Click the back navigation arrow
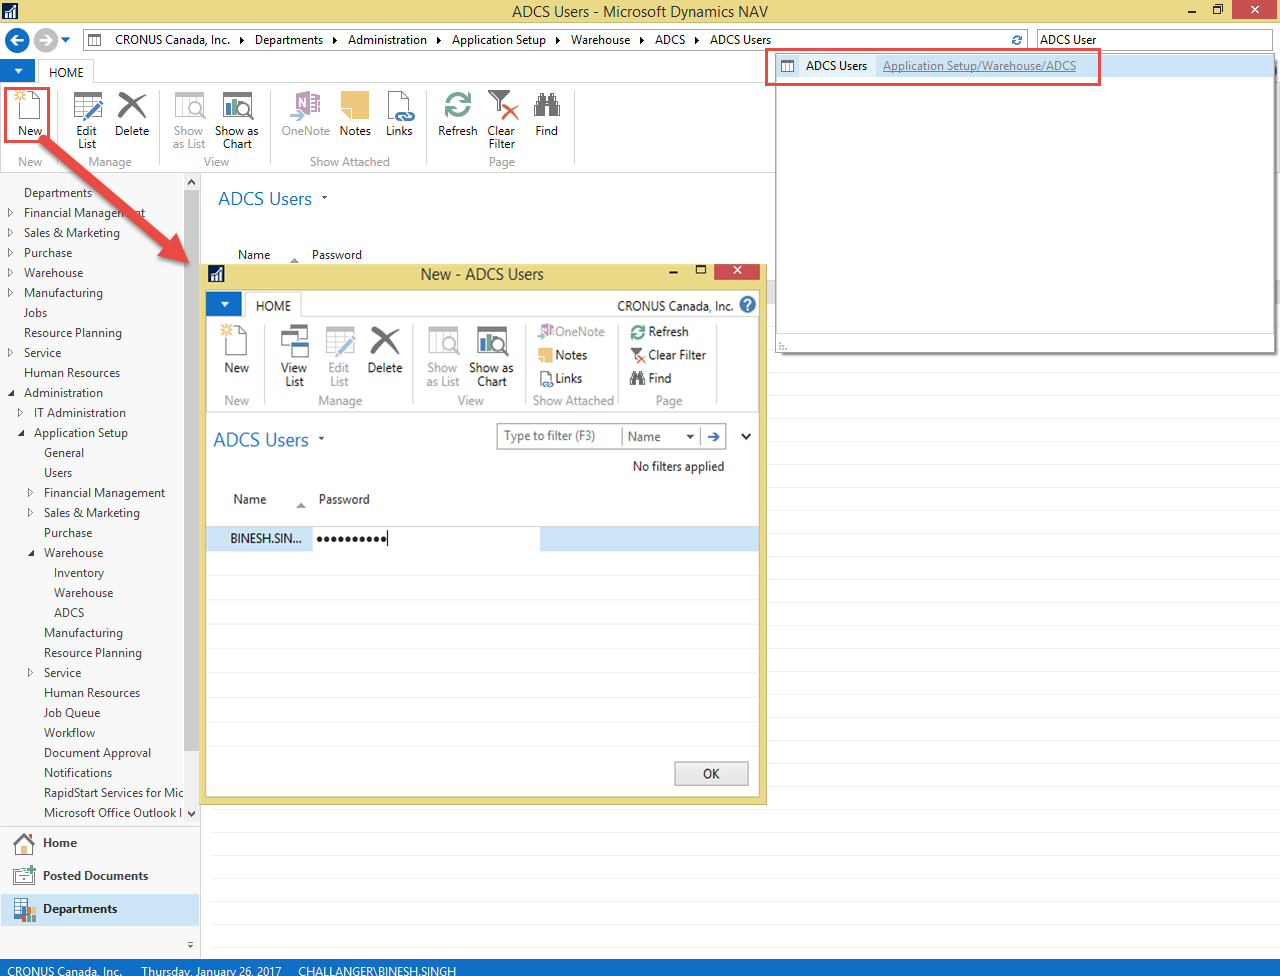The height and width of the screenshot is (976, 1280). pyautogui.click(x=16, y=40)
